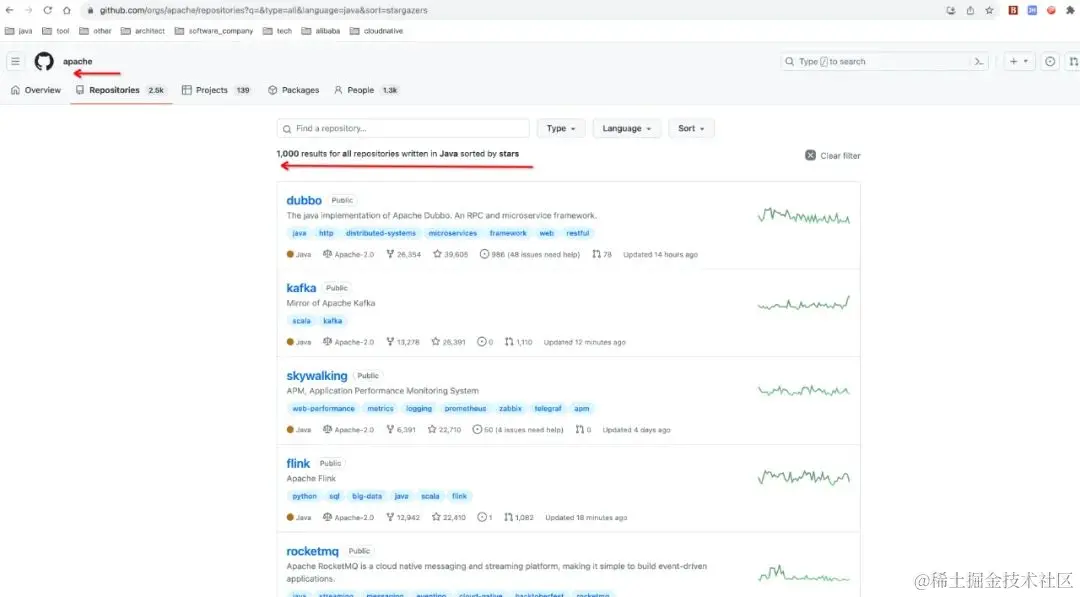1080x597 pixels.
Task: Click the apache organization name link
Action: (78, 61)
